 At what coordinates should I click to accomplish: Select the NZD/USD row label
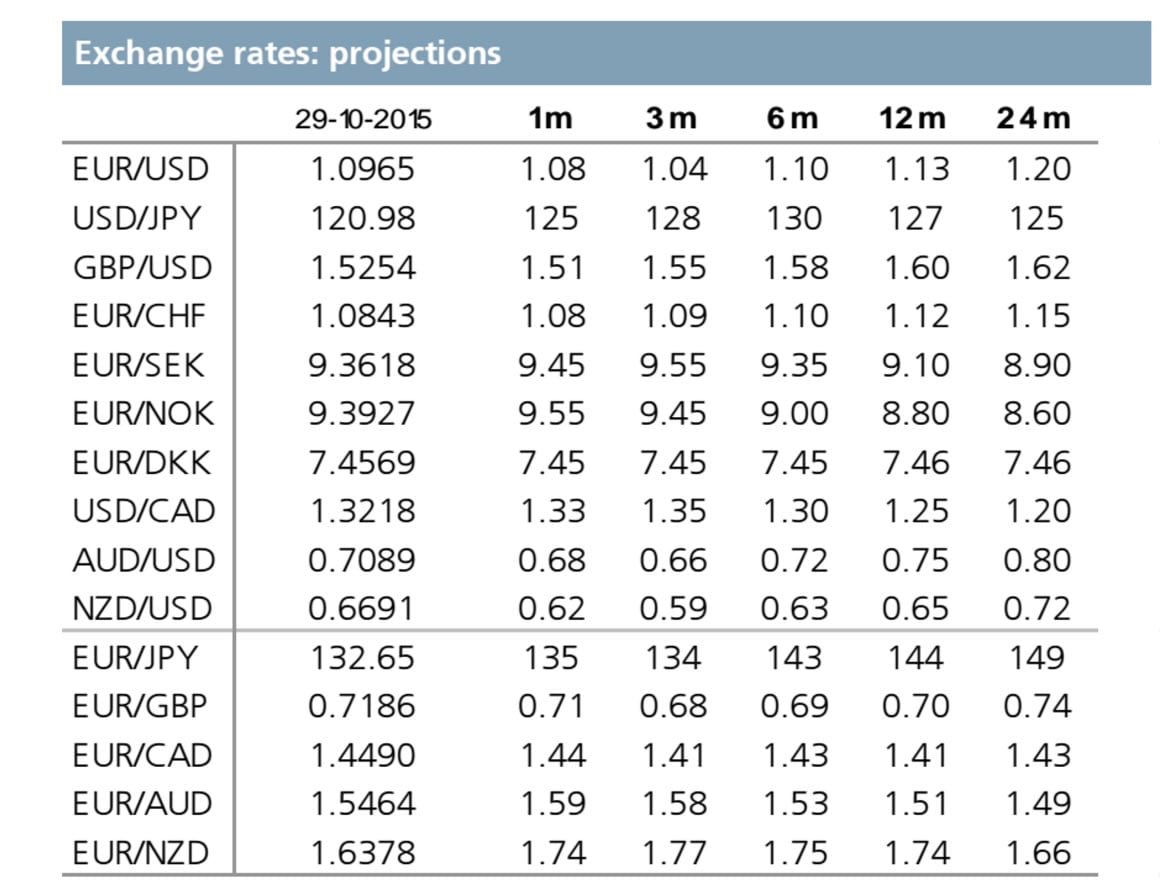tap(142, 609)
